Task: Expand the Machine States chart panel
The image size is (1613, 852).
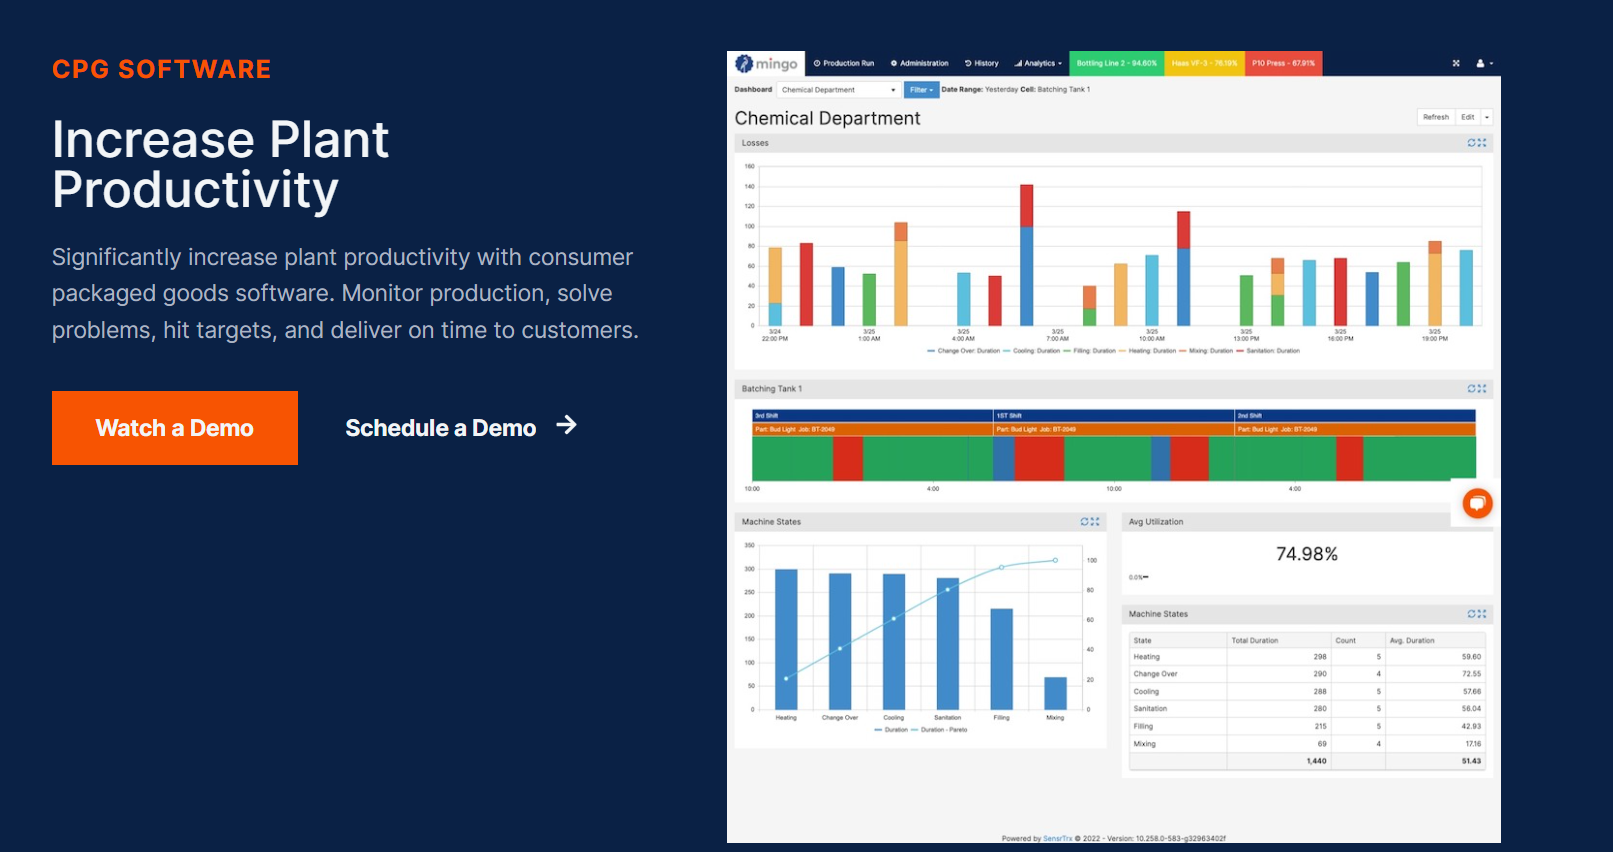Action: [x=1096, y=522]
